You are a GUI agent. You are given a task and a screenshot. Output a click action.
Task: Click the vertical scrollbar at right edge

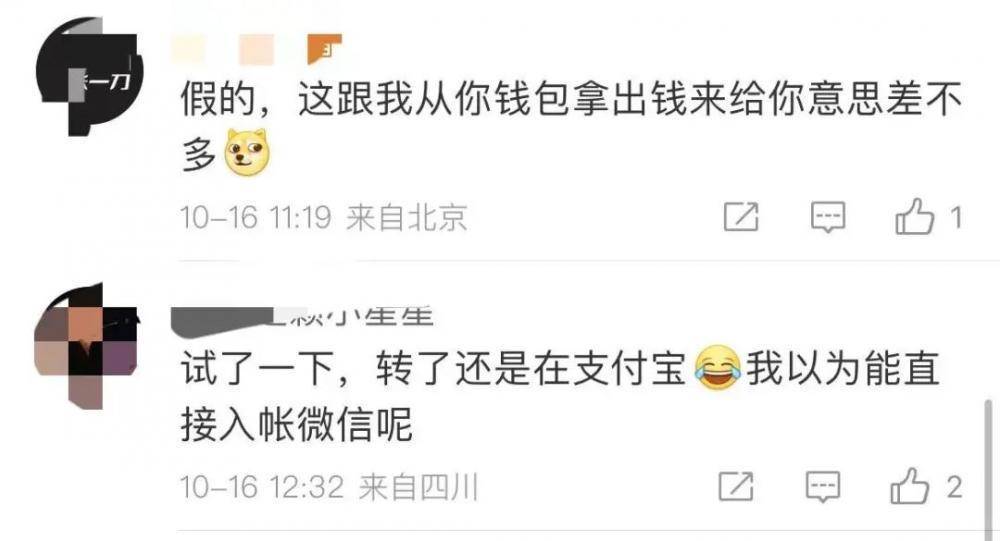pos(988,470)
